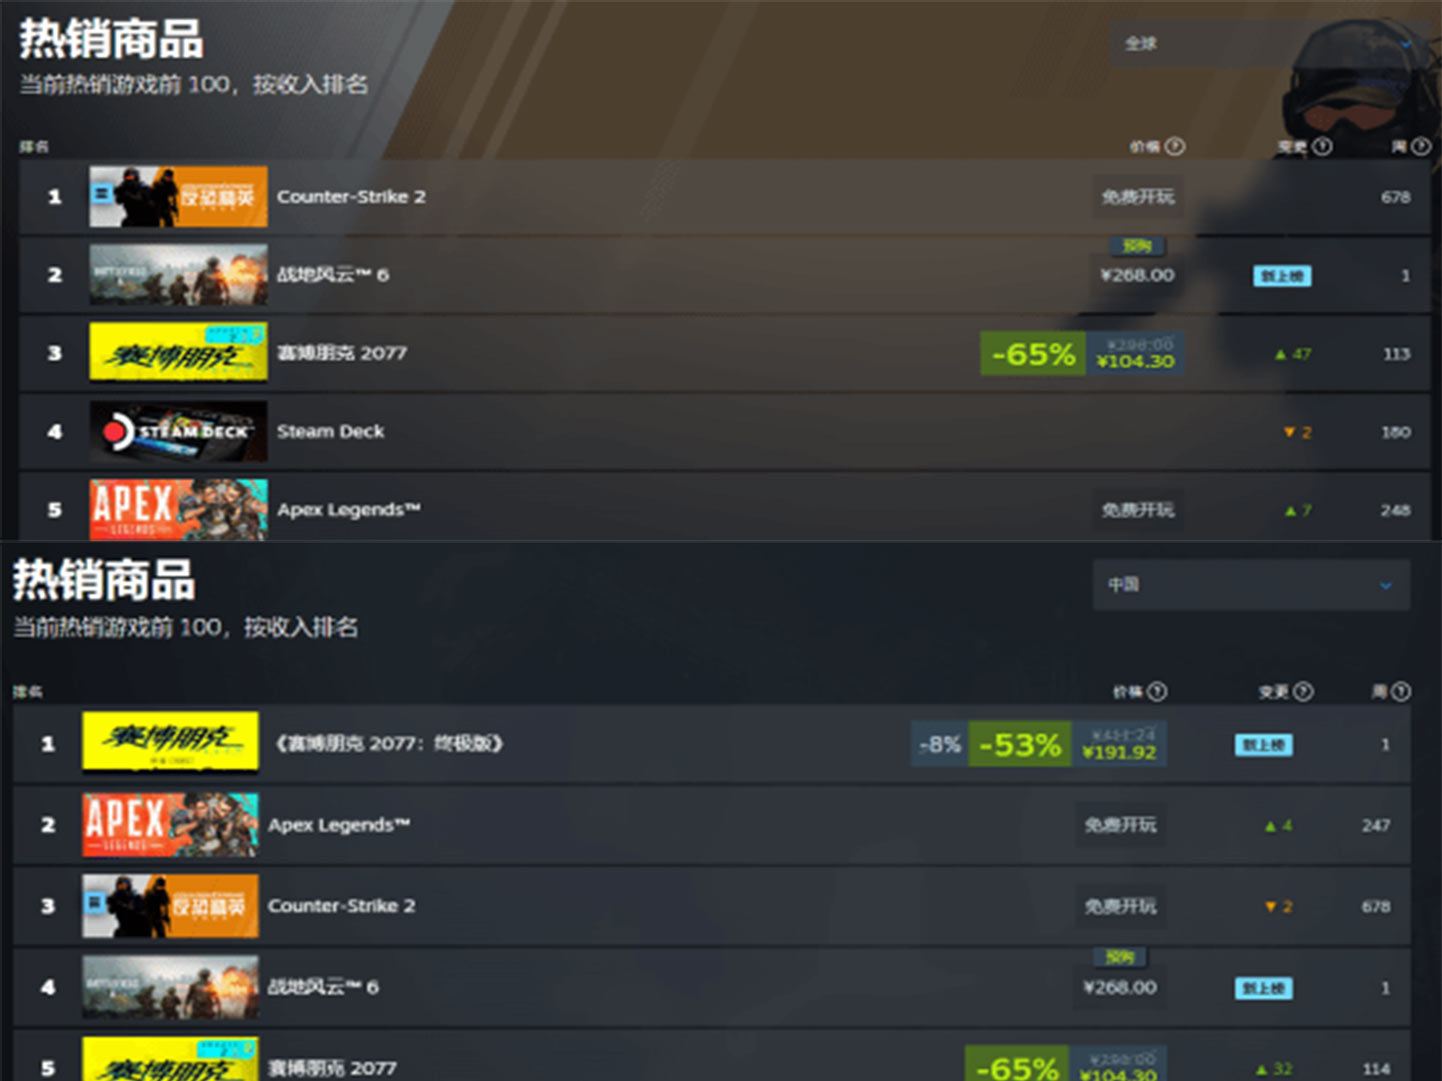This screenshot has width=1442, height=1081.
Task: Click help icon beside top price column header
Action: 1175,146
